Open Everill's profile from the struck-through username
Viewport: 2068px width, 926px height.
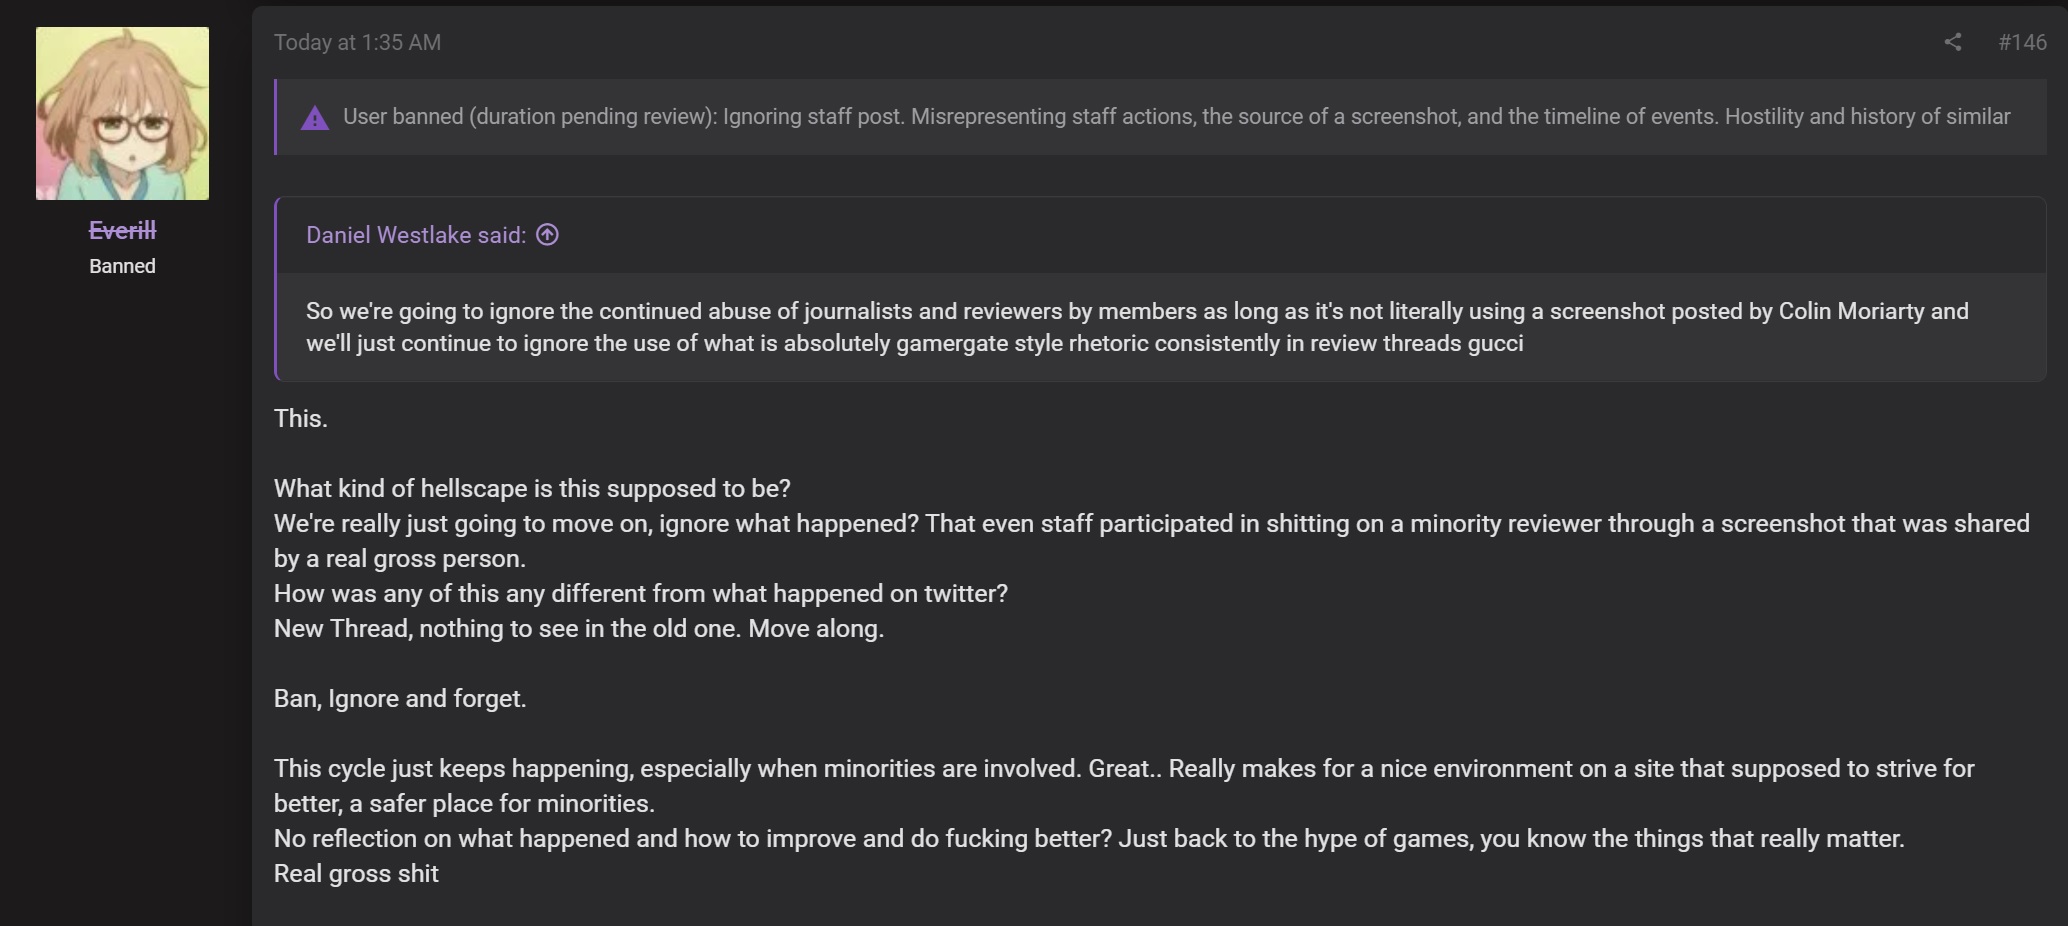click(x=122, y=230)
